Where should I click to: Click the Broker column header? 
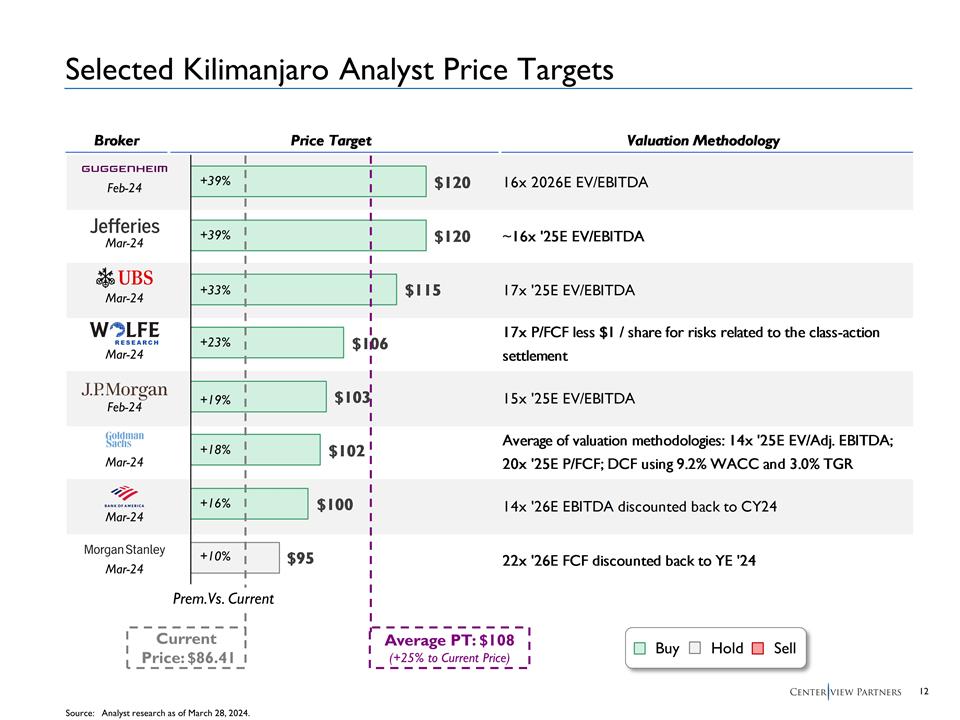(x=116, y=140)
